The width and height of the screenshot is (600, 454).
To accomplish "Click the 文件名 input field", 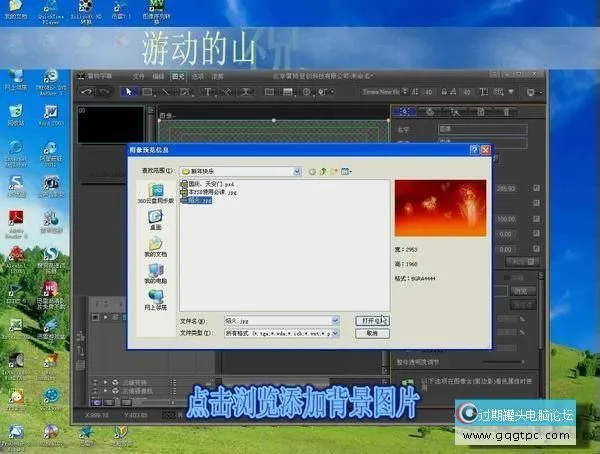I will point(278,321).
